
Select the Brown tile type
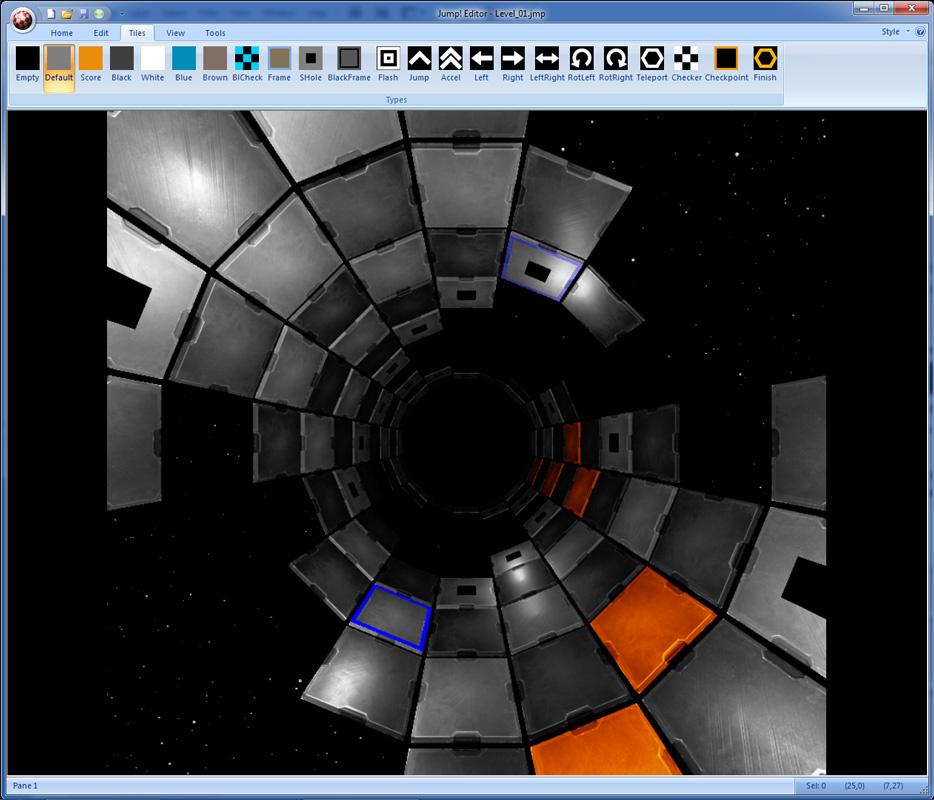[214, 64]
